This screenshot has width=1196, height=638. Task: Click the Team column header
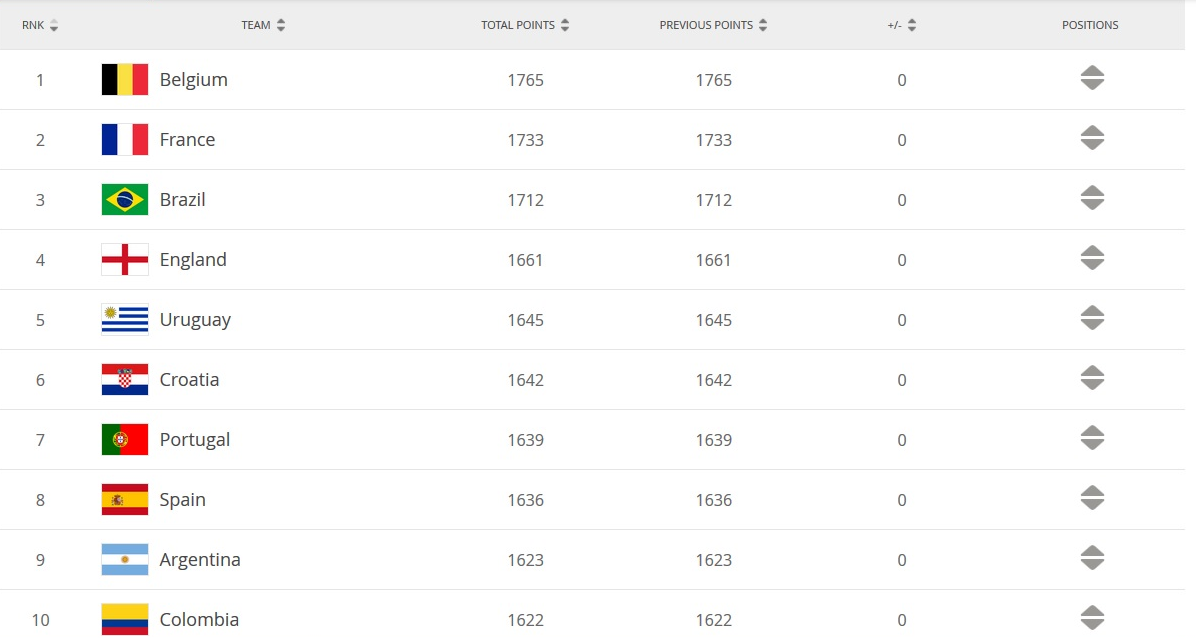[256, 26]
